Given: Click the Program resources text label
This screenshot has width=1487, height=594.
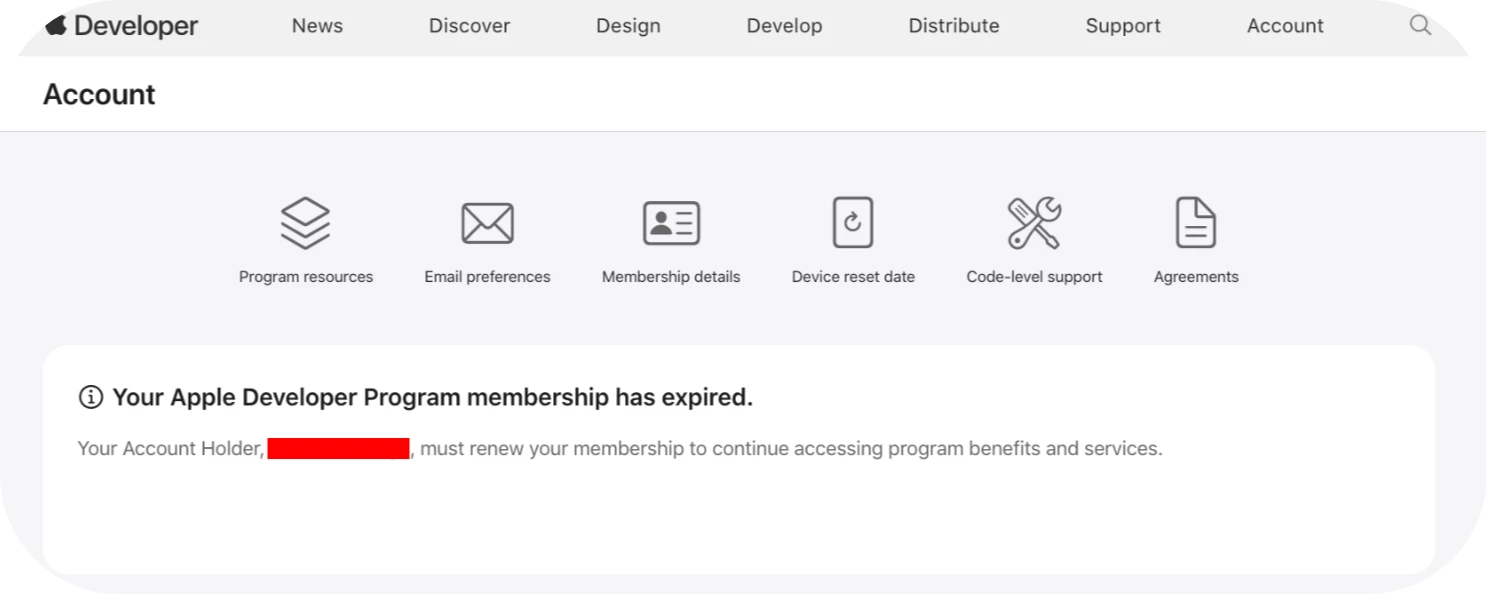Looking at the screenshot, I should pyautogui.click(x=306, y=277).
